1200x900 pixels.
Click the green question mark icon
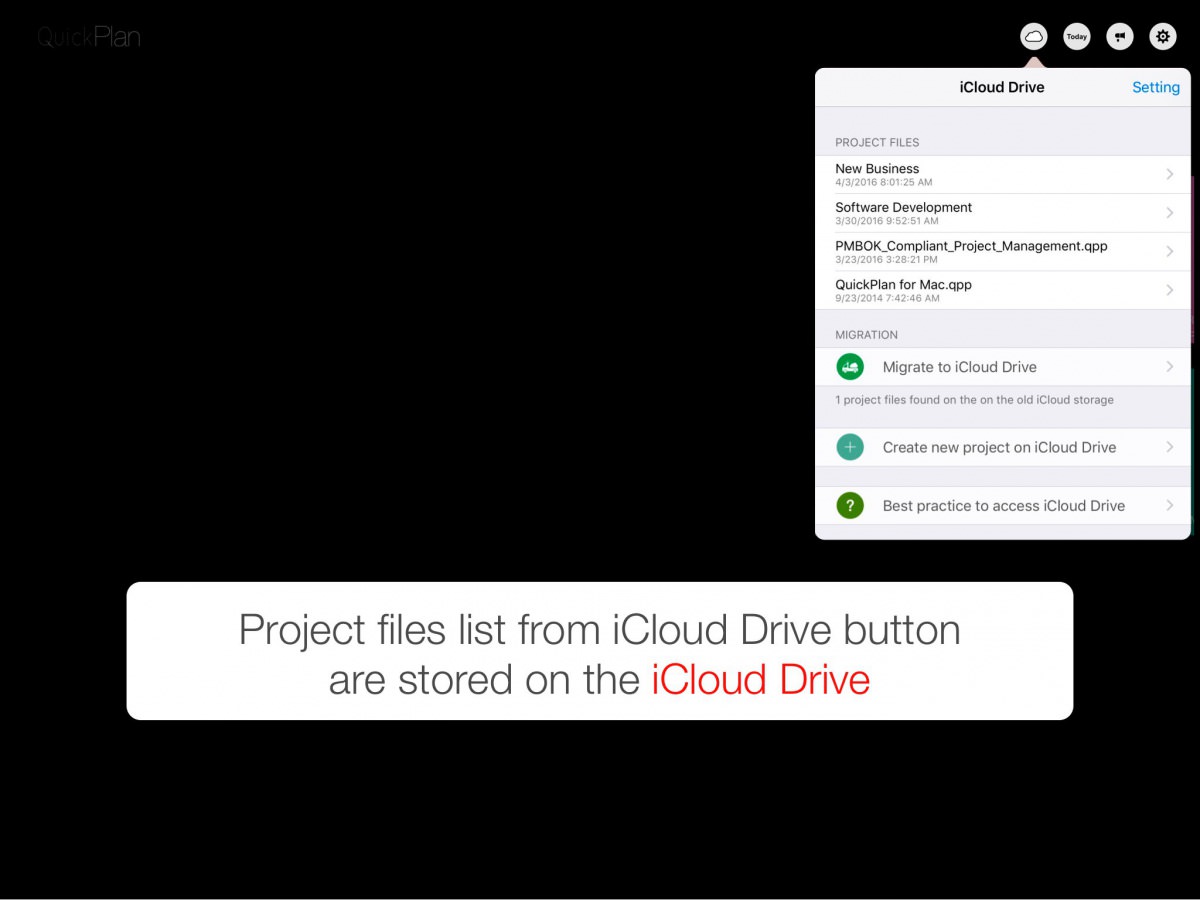click(x=850, y=506)
